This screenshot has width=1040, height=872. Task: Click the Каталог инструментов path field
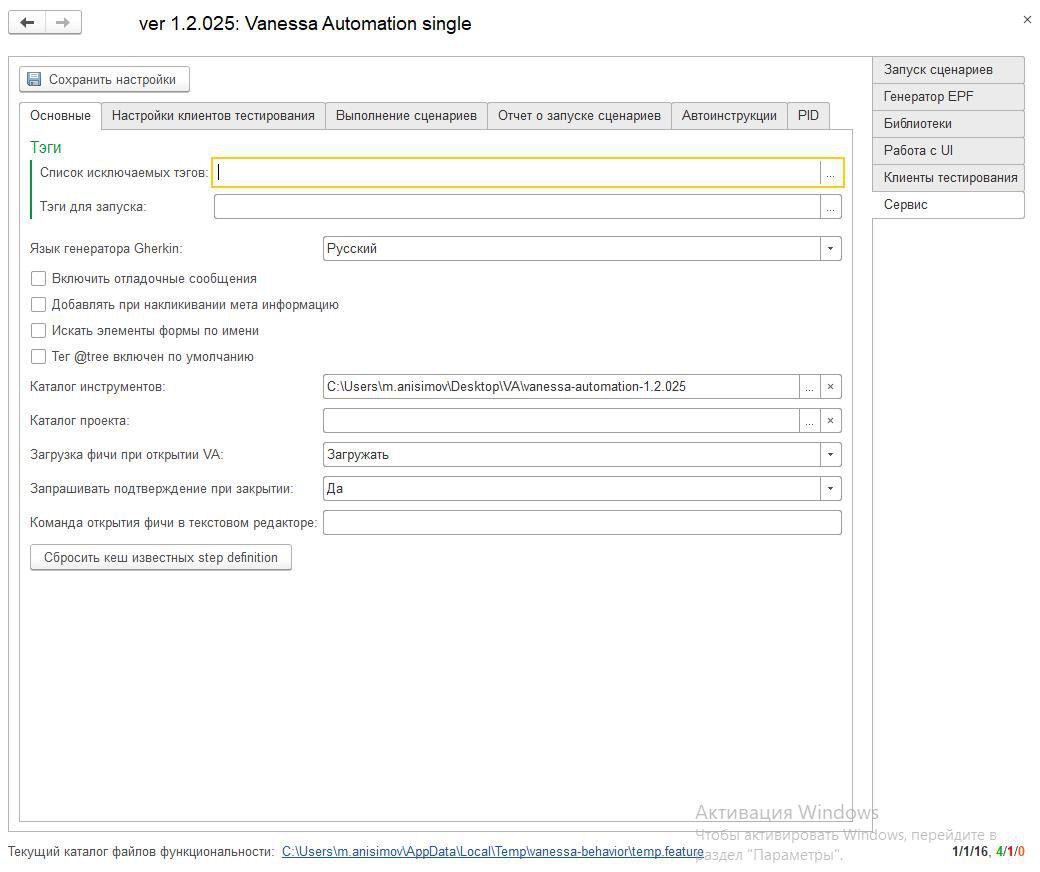point(561,387)
